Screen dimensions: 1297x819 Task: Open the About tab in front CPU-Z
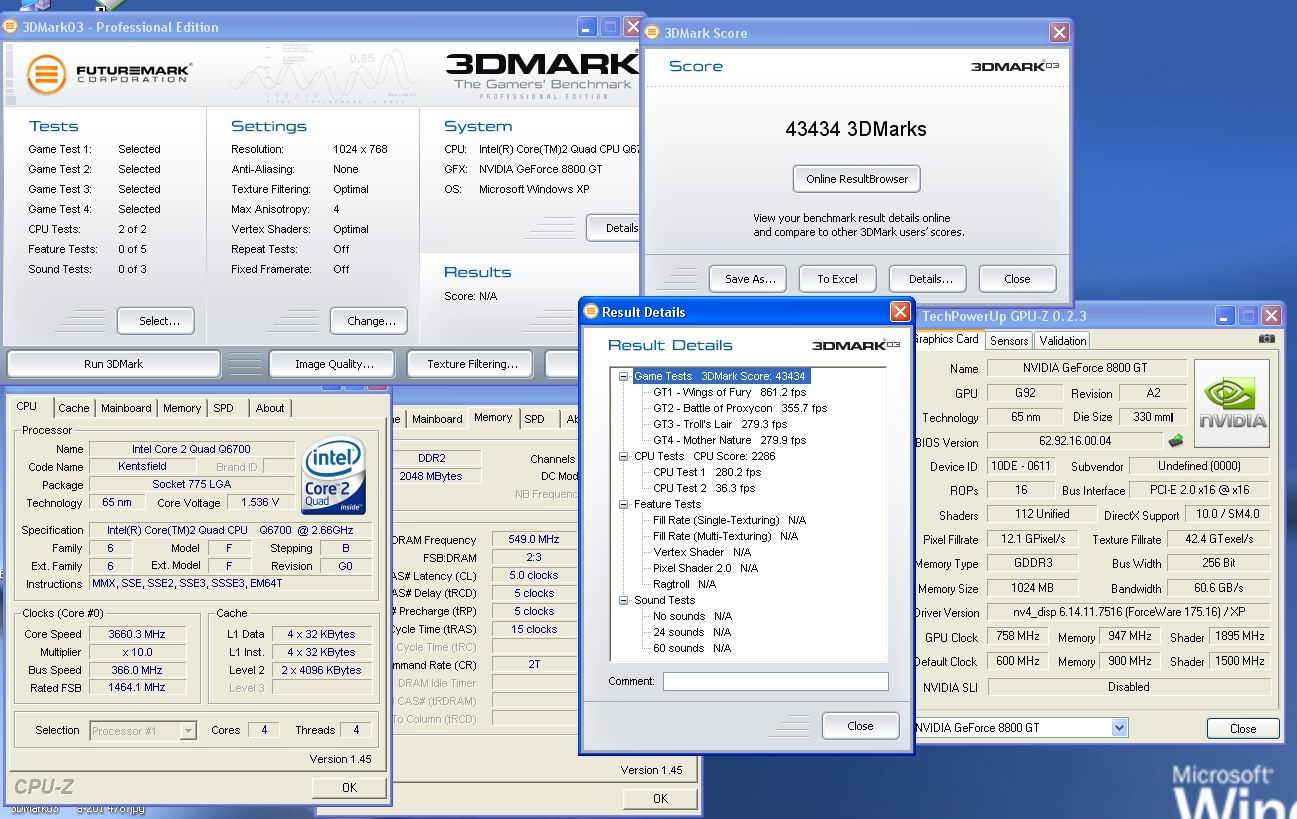[x=270, y=408]
